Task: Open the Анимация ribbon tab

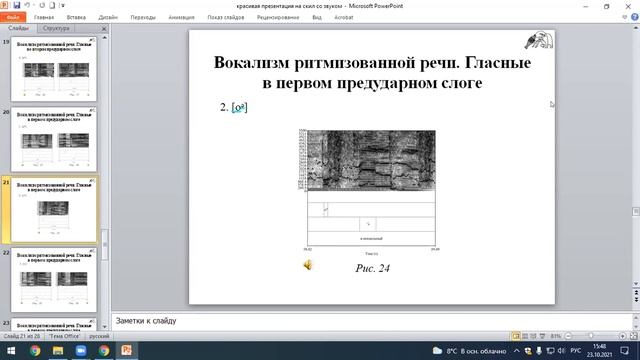Action: coord(181,18)
